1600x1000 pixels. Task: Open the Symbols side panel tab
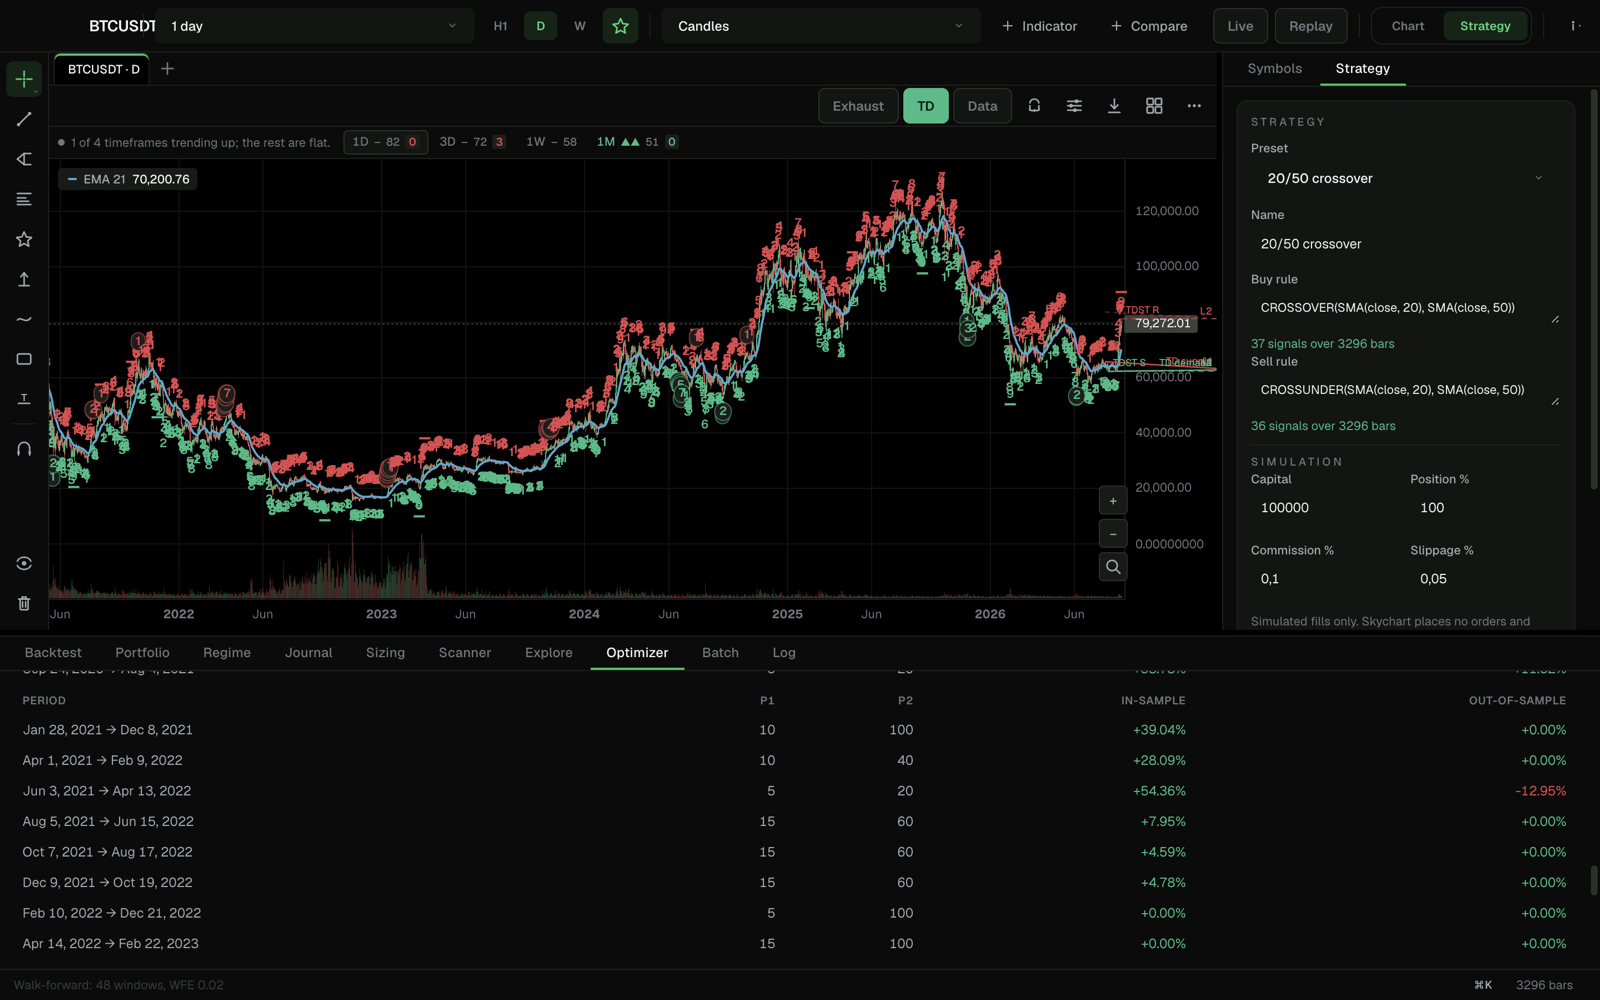pos(1274,68)
